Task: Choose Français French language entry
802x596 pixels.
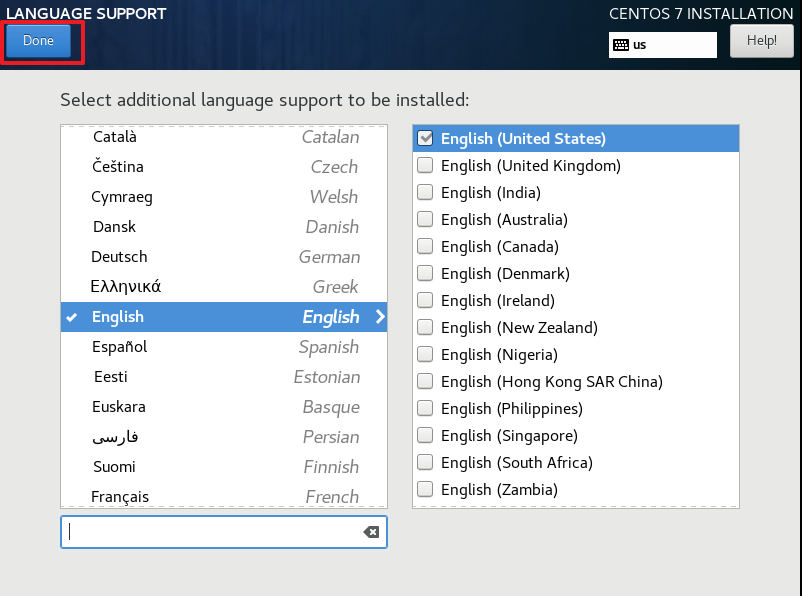Action: point(224,496)
